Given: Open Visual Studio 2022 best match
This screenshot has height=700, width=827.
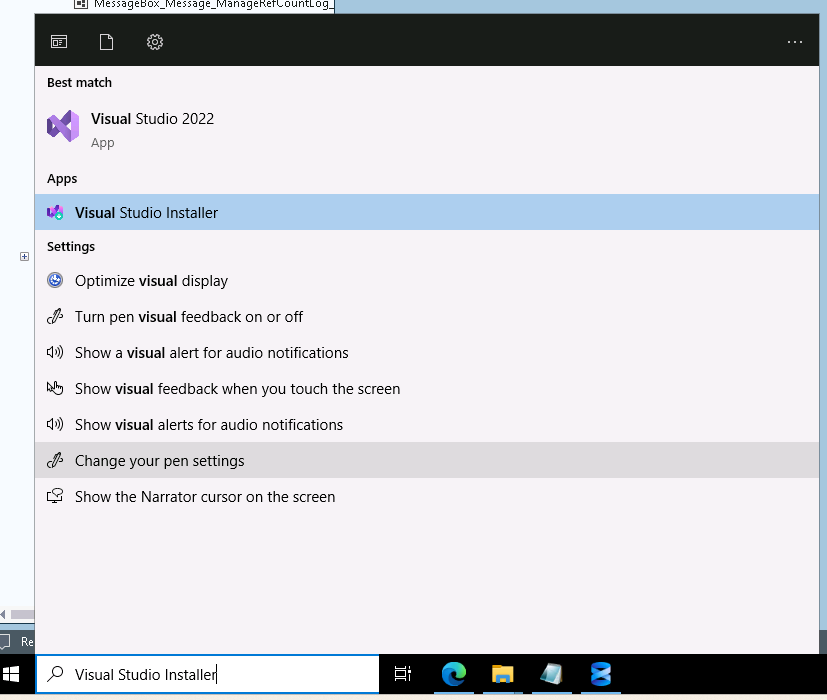Looking at the screenshot, I should (427, 129).
